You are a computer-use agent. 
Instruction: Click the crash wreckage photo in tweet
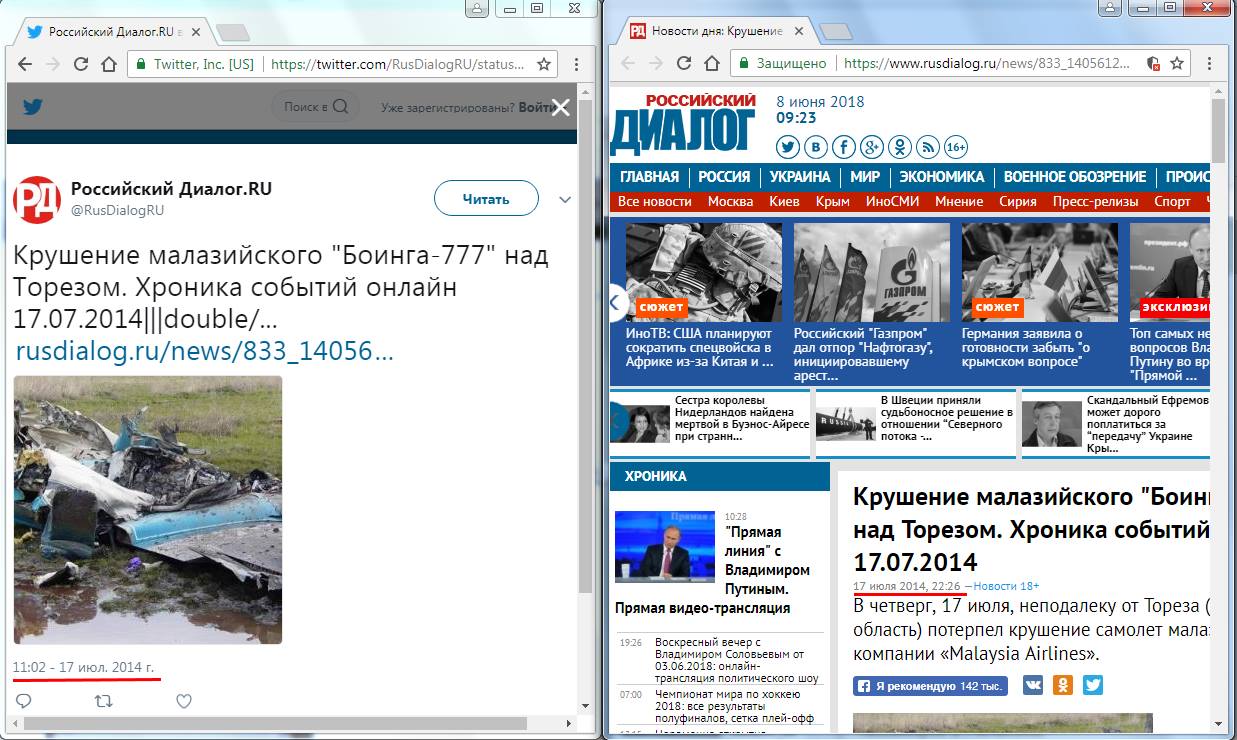[148, 510]
